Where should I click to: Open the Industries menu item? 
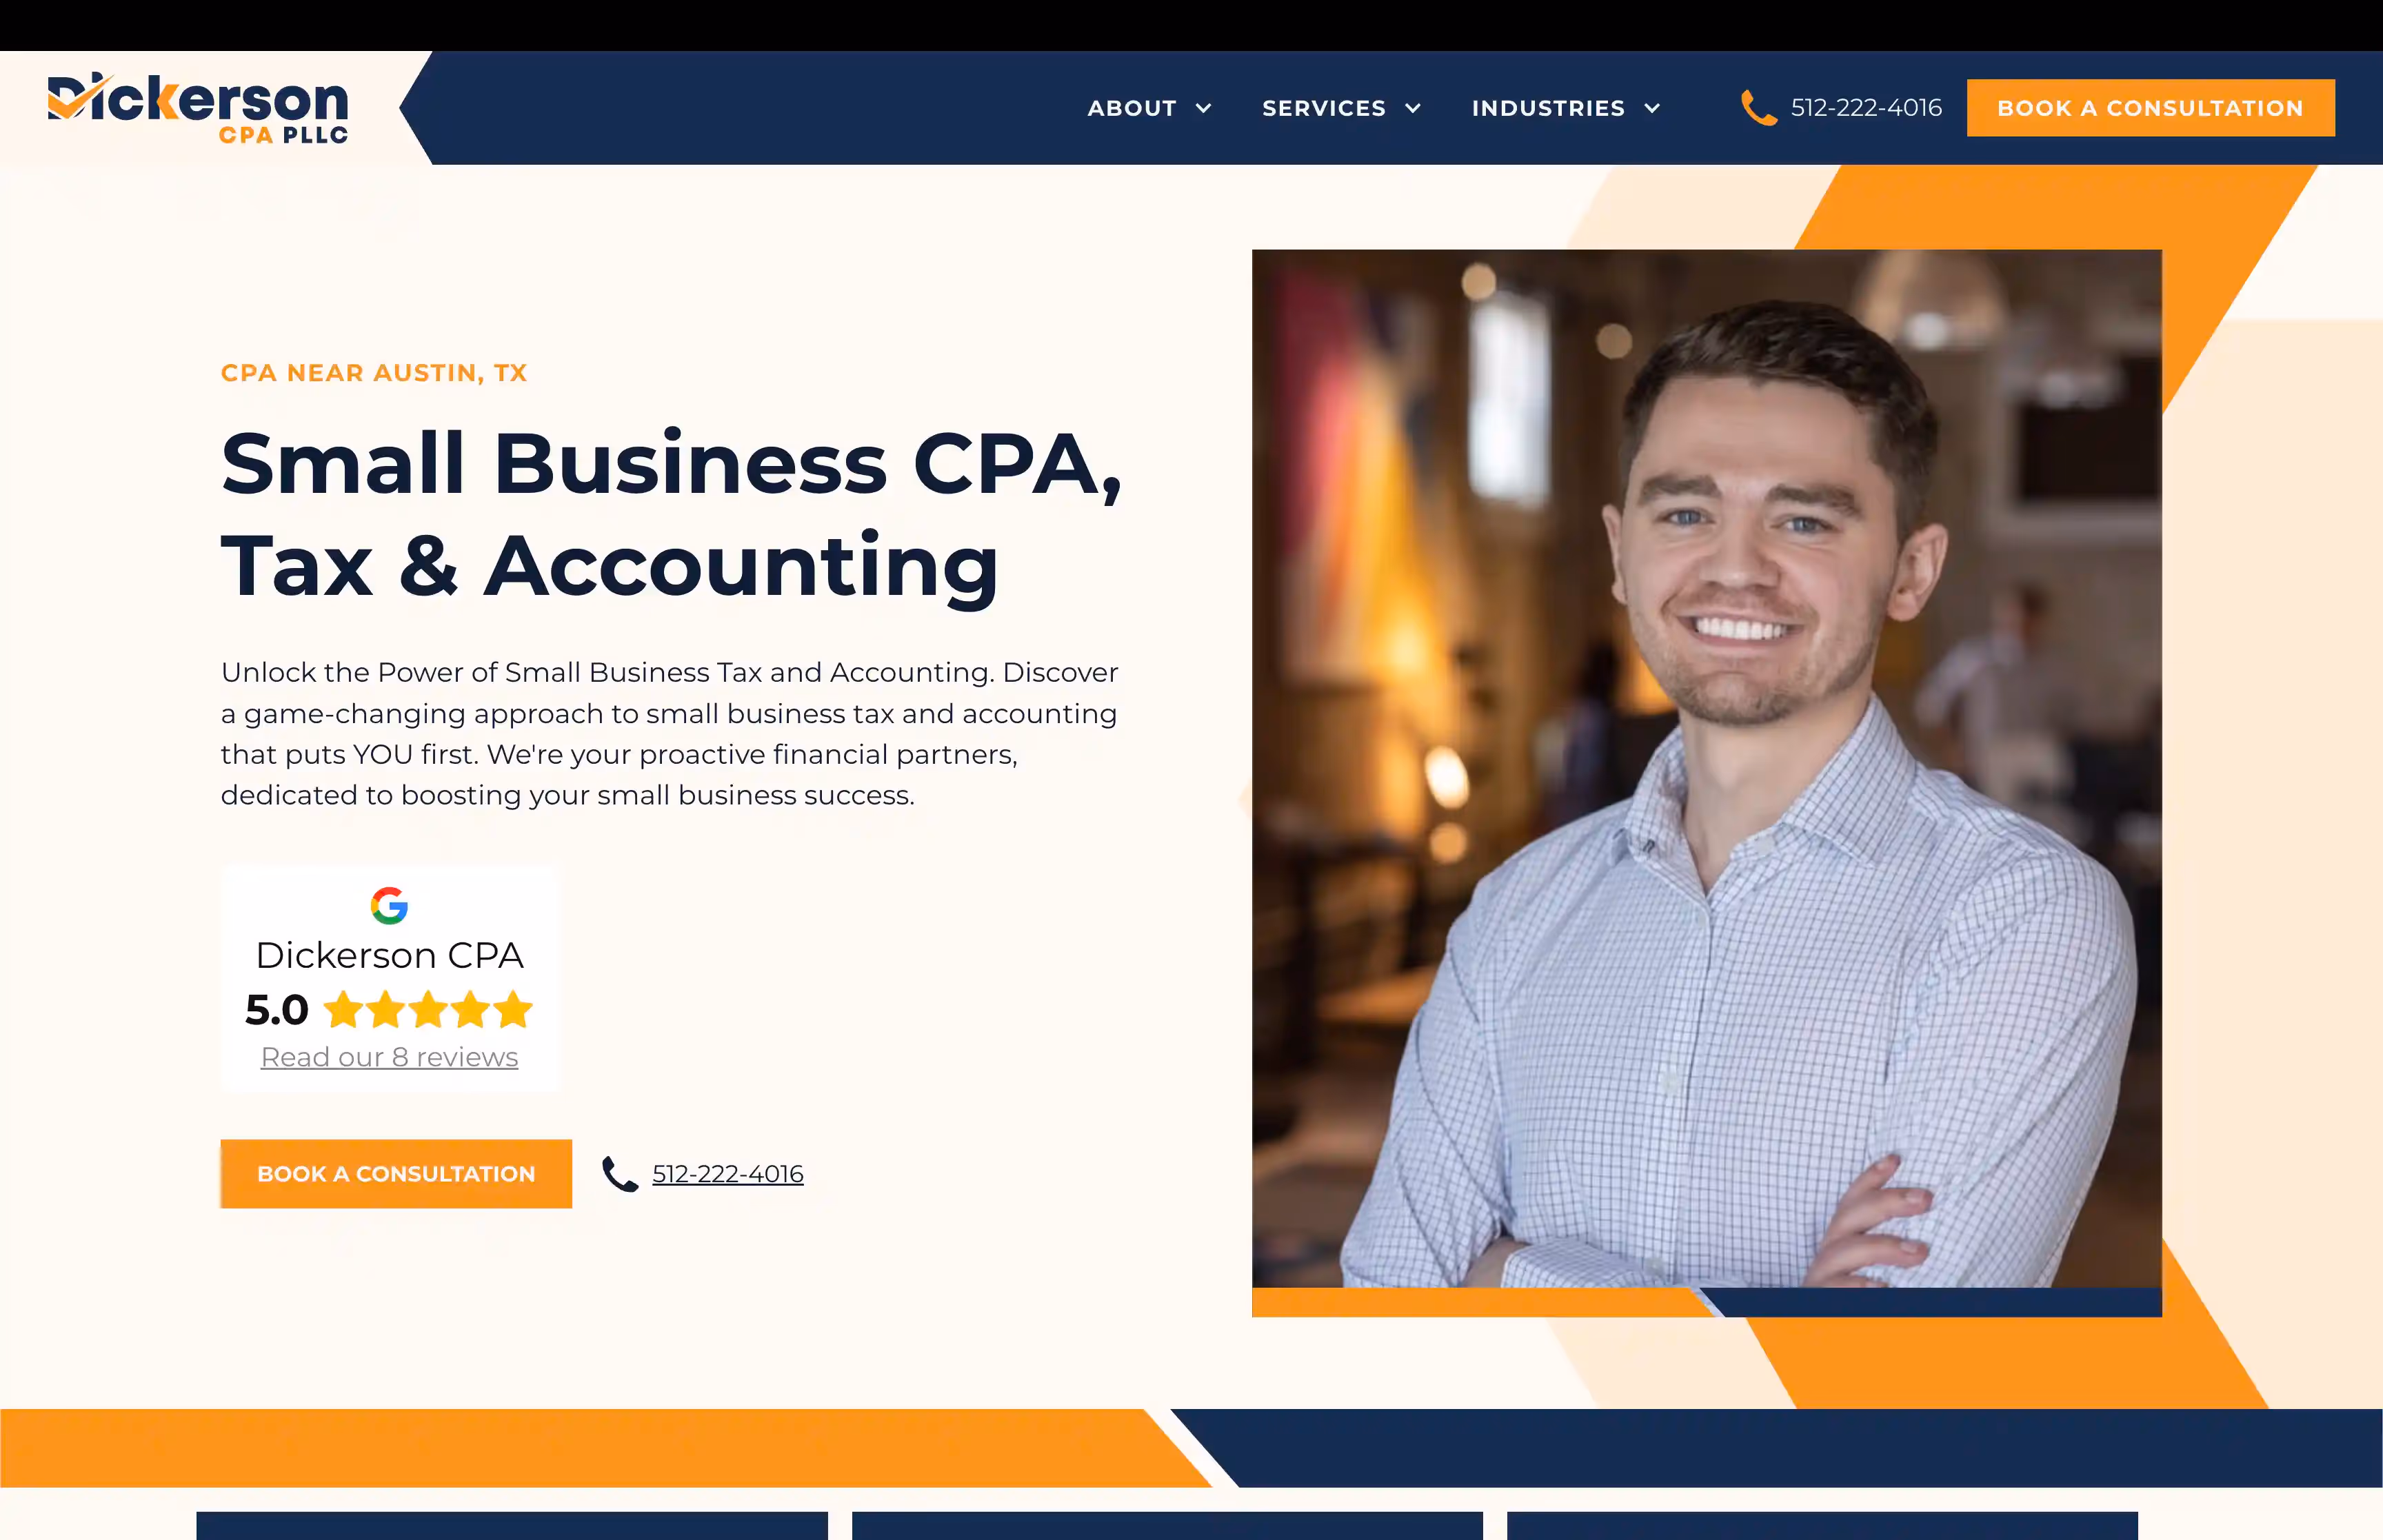(x=1548, y=108)
